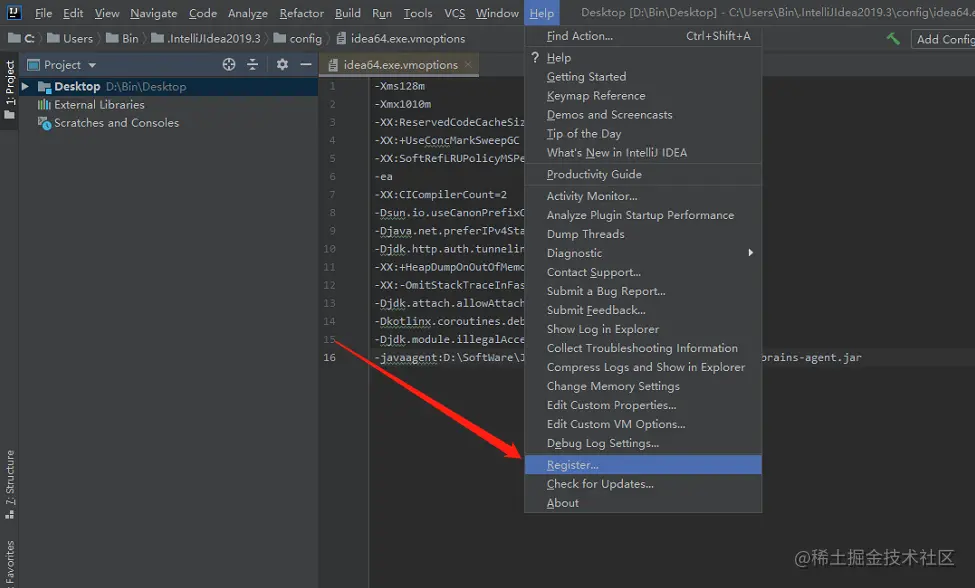This screenshot has width=975, height=588.
Task: Open the Structure tool window stripe
Action: point(9,484)
